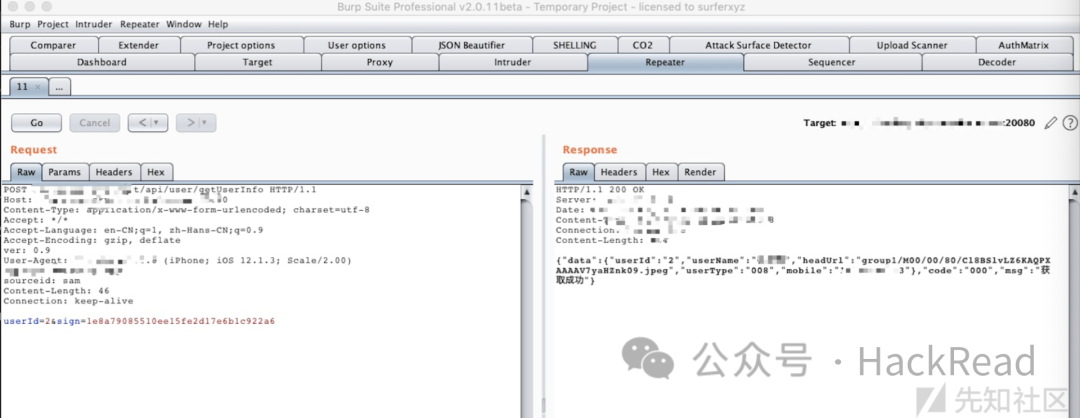Open the Window menu

(184, 24)
